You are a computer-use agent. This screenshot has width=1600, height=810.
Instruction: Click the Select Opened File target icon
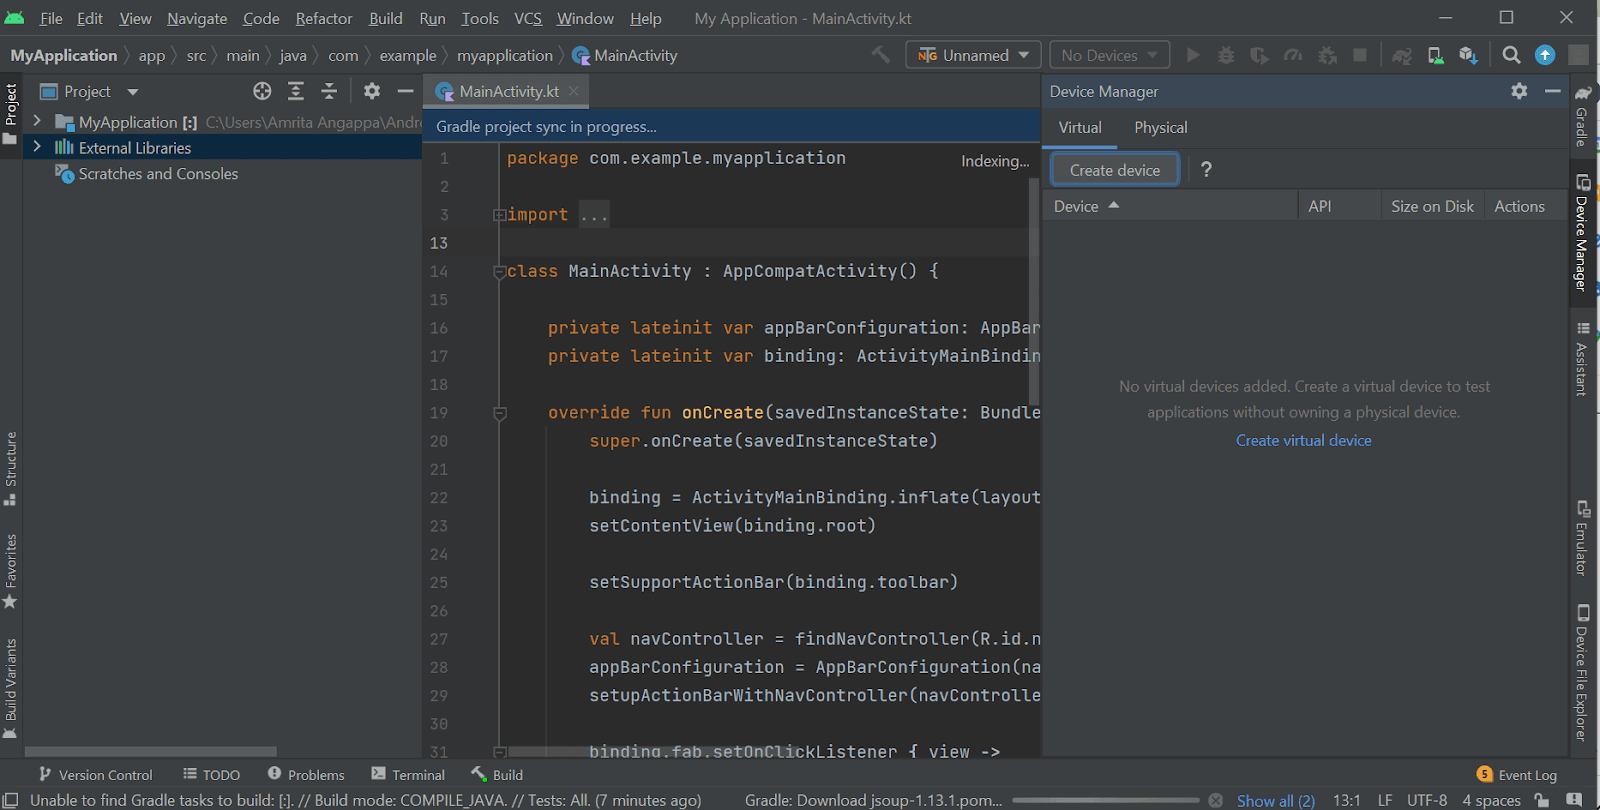click(262, 91)
